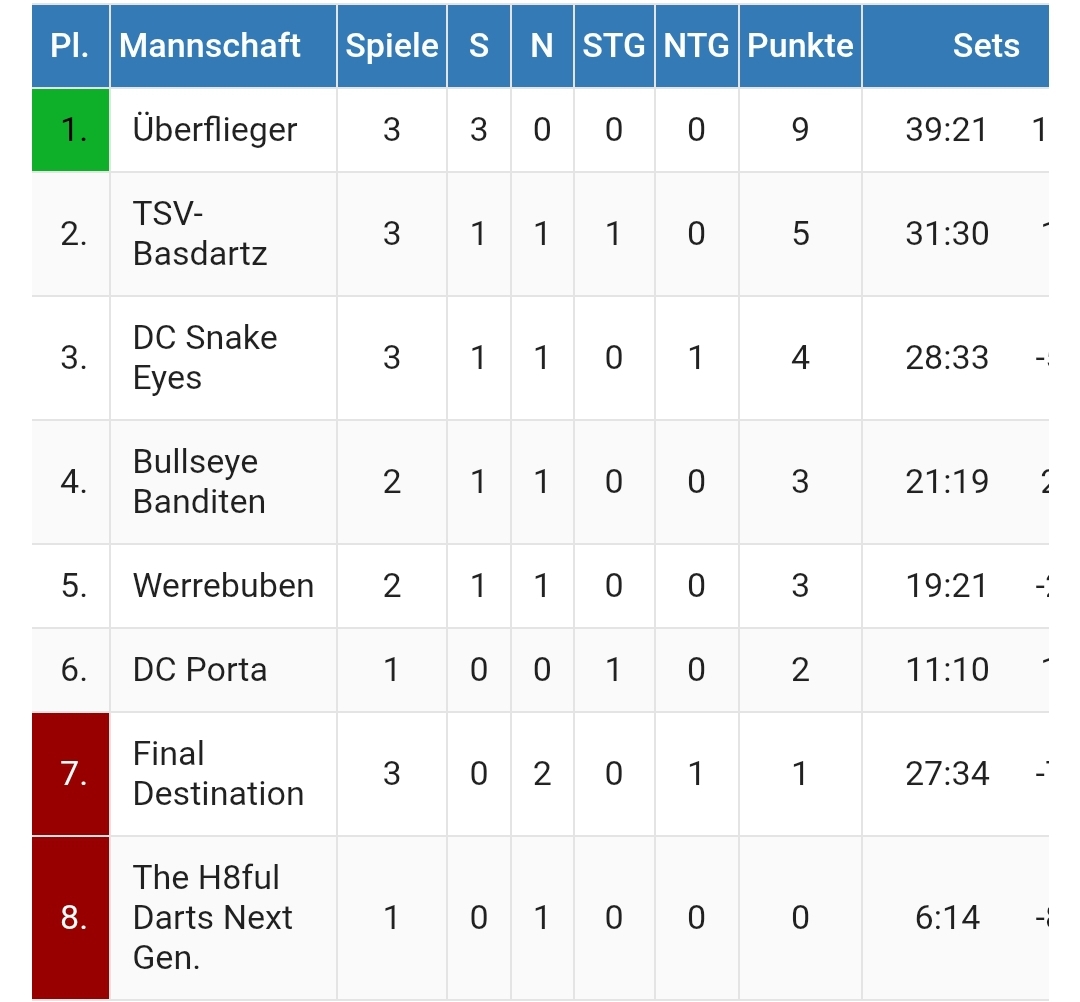This screenshot has width=1080, height=1002.
Task: Click the Spiele column header
Action: coord(392,46)
